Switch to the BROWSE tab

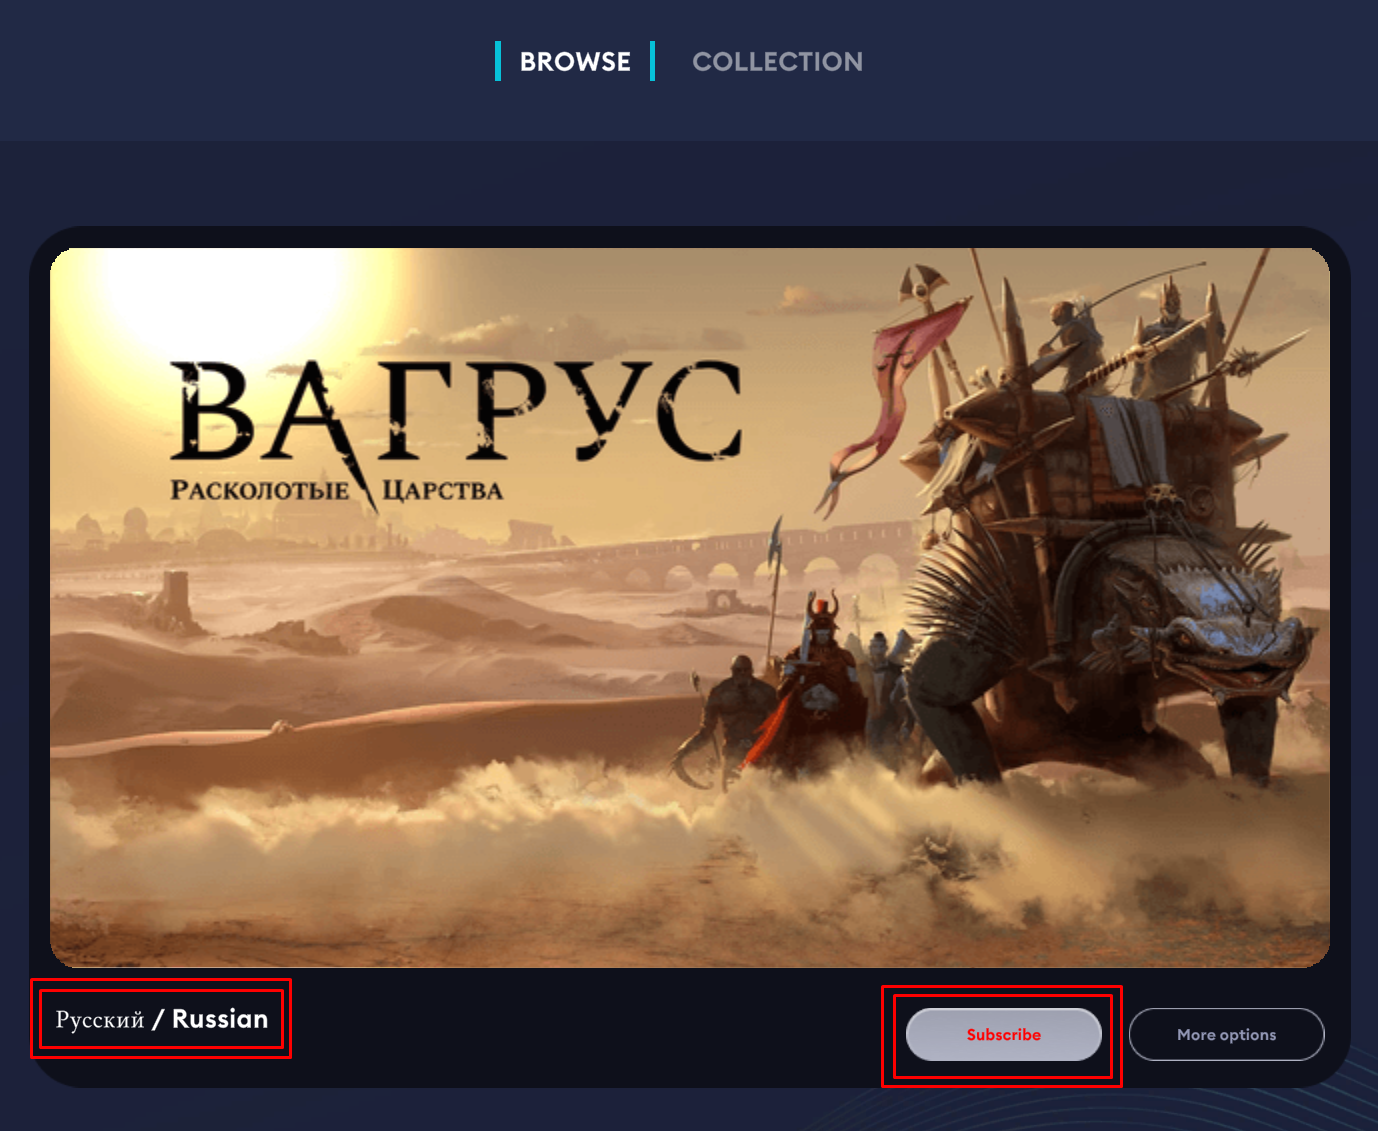[575, 62]
